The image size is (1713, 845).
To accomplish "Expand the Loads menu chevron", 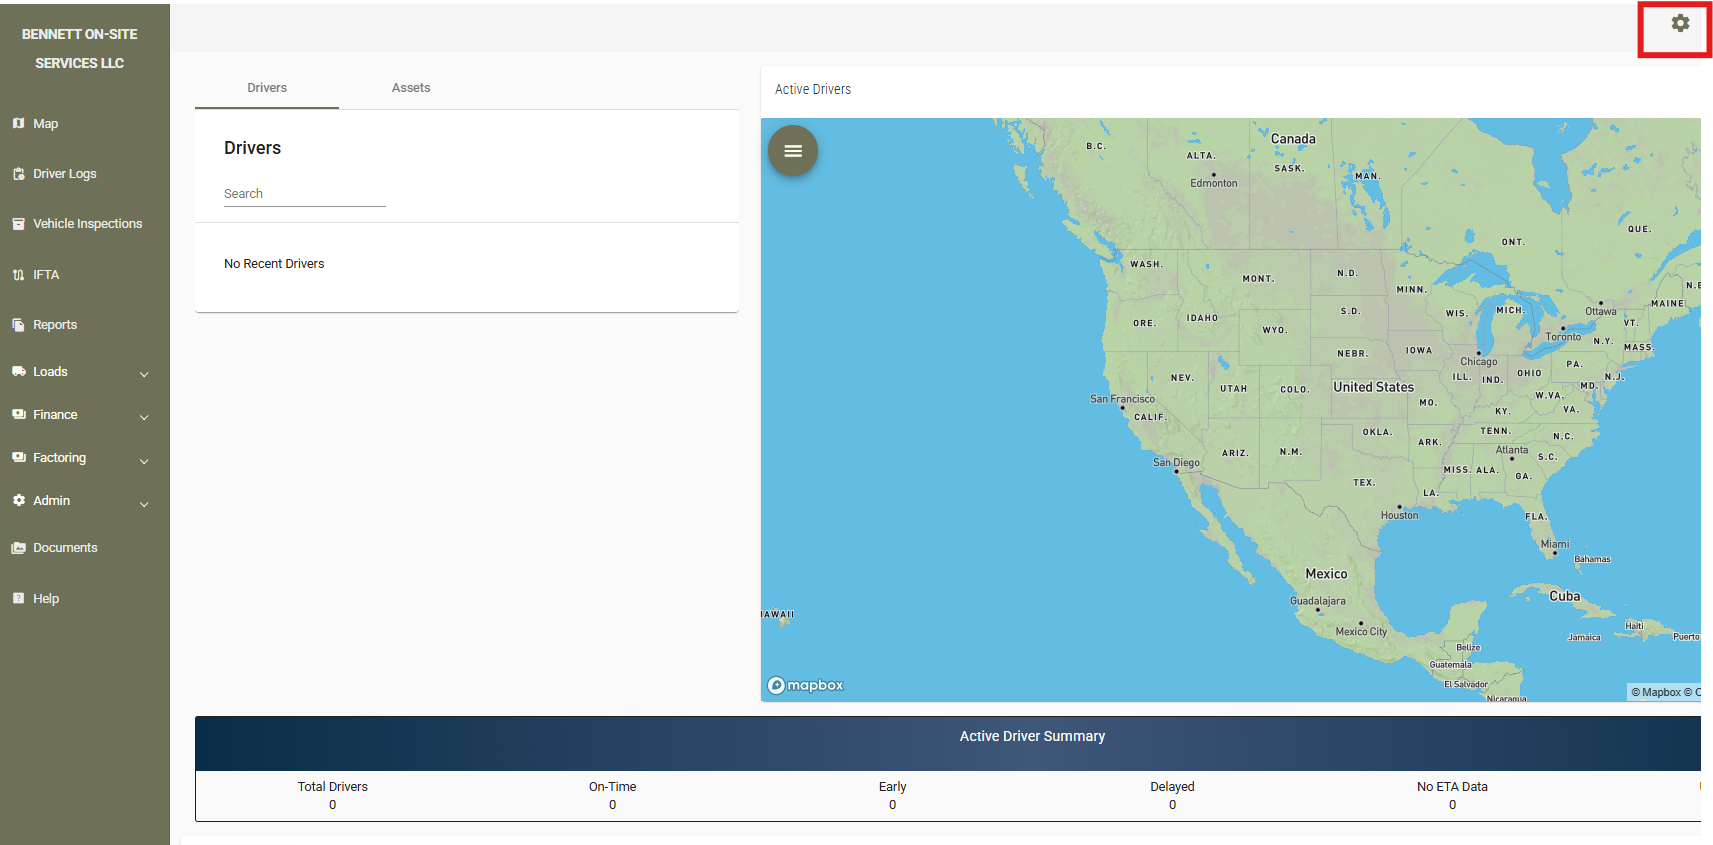I will click(x=144, y=374).
